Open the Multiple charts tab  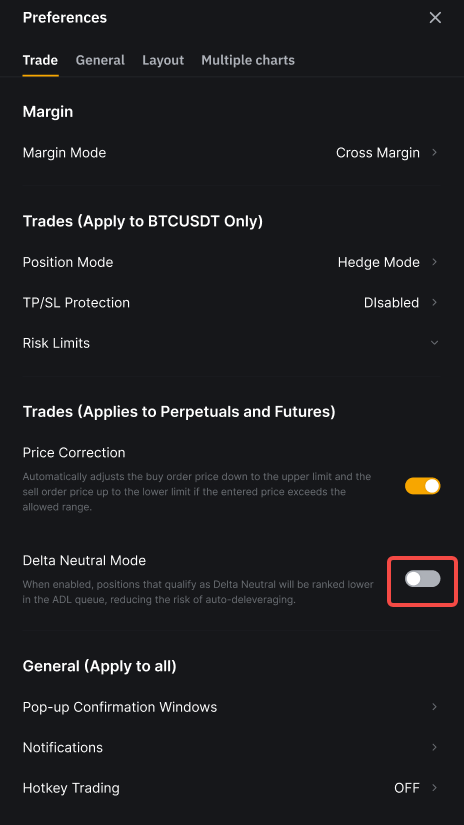(x=248, y=60)
